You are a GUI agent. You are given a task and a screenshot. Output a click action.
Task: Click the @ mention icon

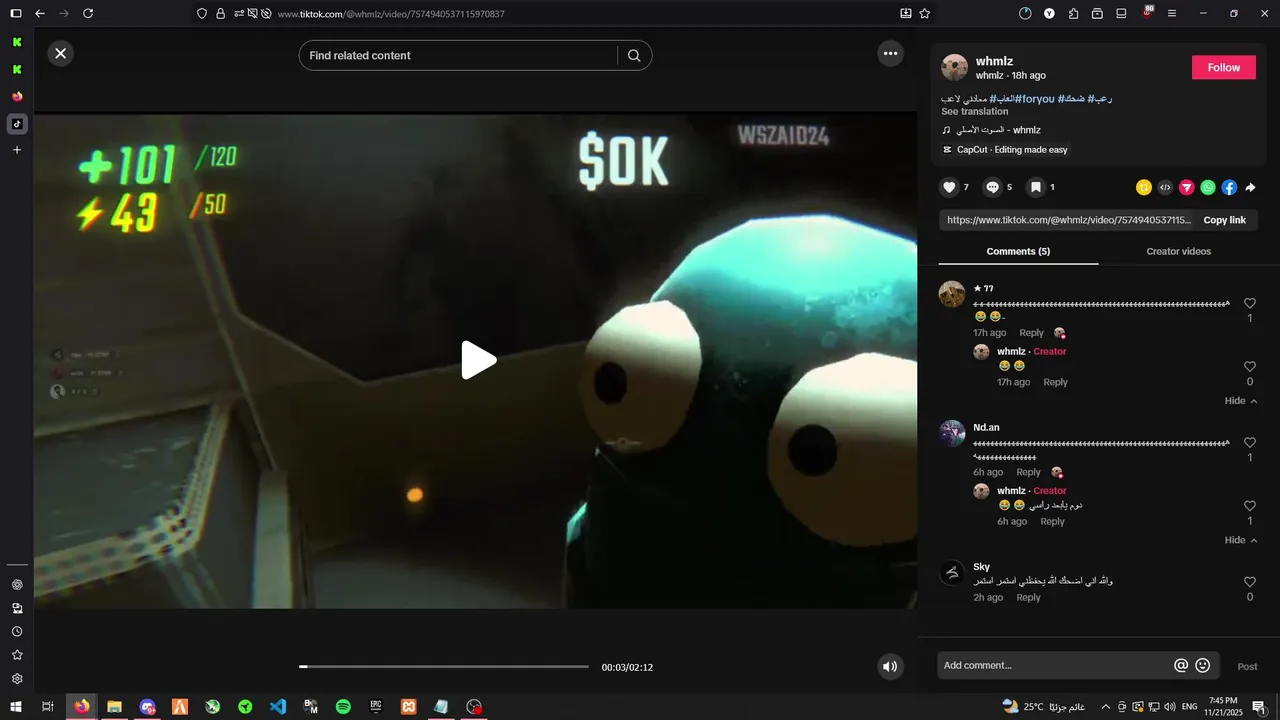click(x=1181, y=666)
